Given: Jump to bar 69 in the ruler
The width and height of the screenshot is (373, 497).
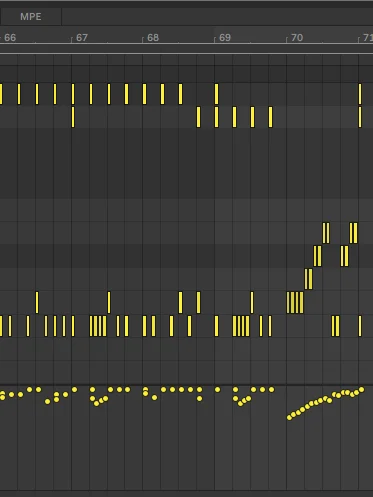Looking at the screenshot, I should point(225,38).
